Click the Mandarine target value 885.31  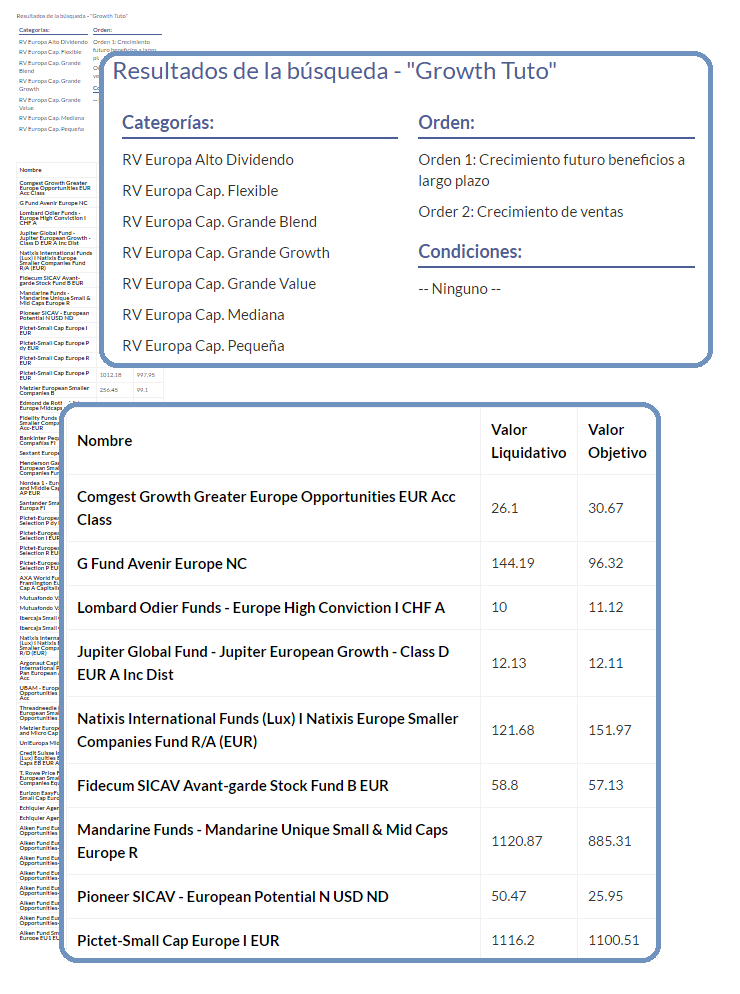pyautogui.click(x=609, y=841)
